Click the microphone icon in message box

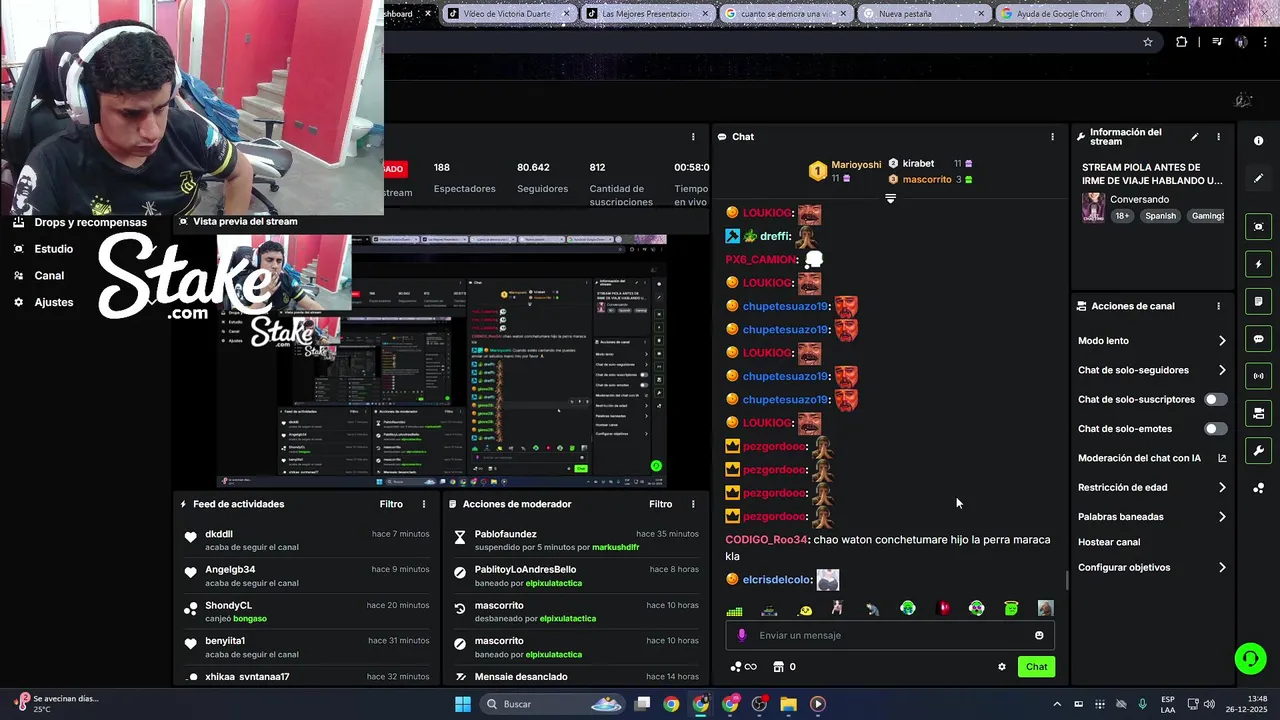pos(741,635)
